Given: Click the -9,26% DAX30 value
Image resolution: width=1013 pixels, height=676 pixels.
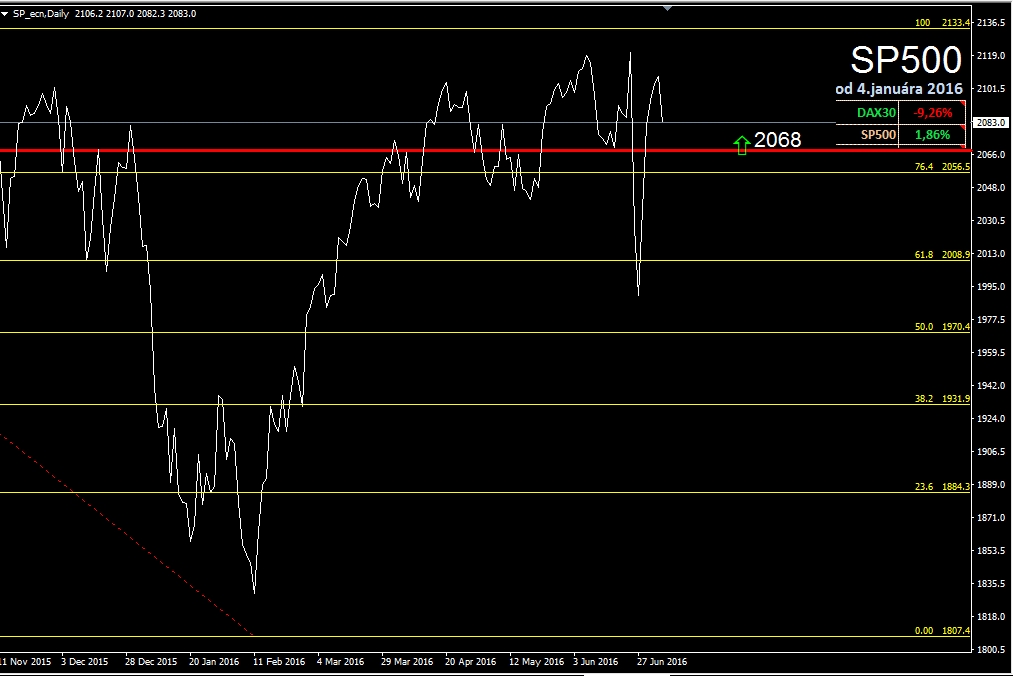Looking at the screenshot, I should pyautogui.click(x=932, y=112).
